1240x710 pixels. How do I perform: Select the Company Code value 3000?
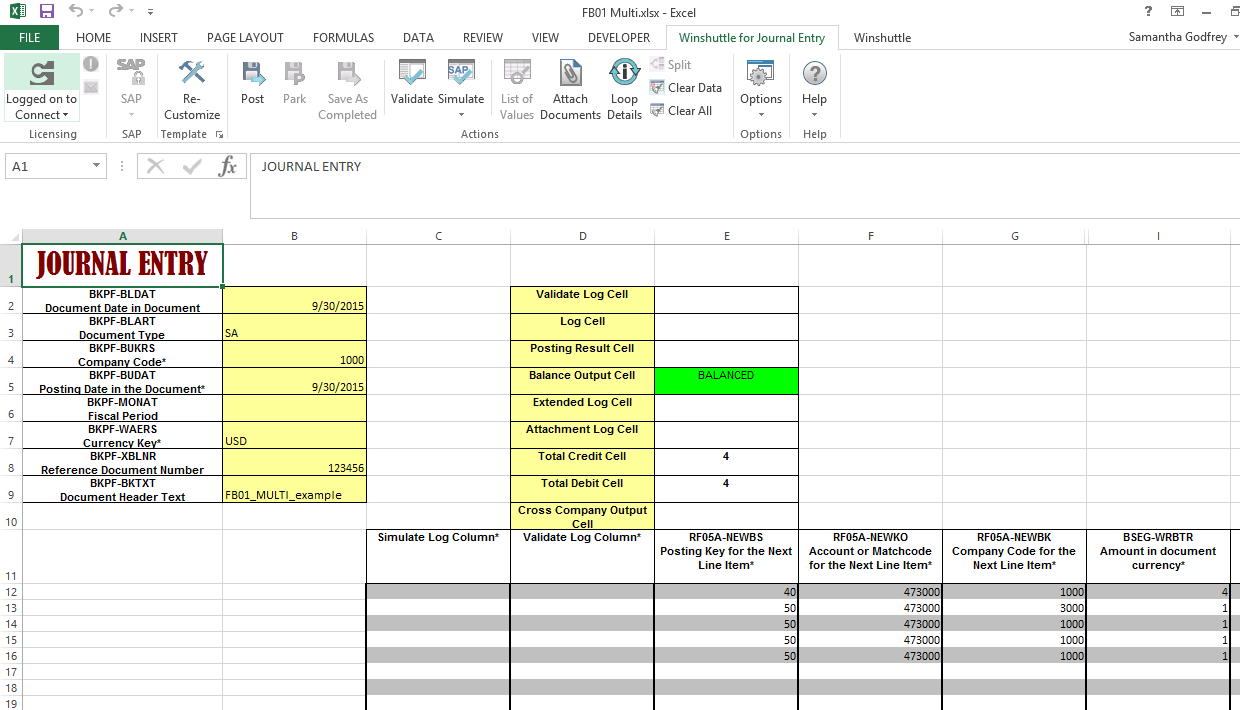point(1014,608)
